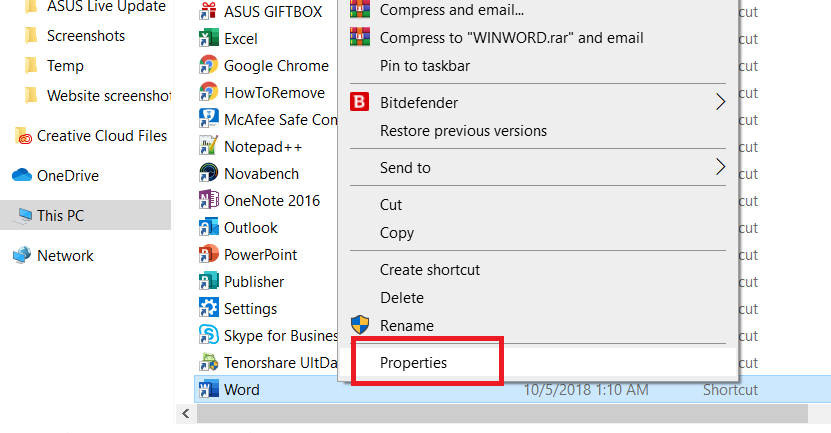Click the Shortcut type text in Word row
831x433 pixels.
(730, 390)
